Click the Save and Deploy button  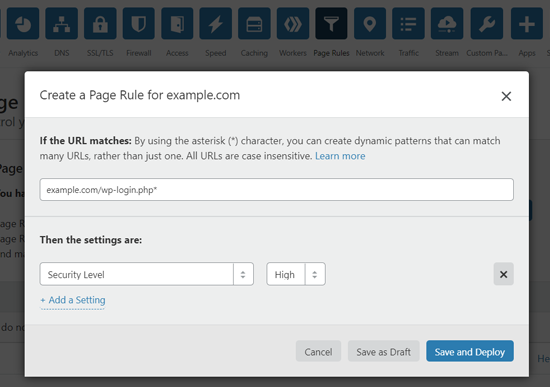tap(470, 351)
